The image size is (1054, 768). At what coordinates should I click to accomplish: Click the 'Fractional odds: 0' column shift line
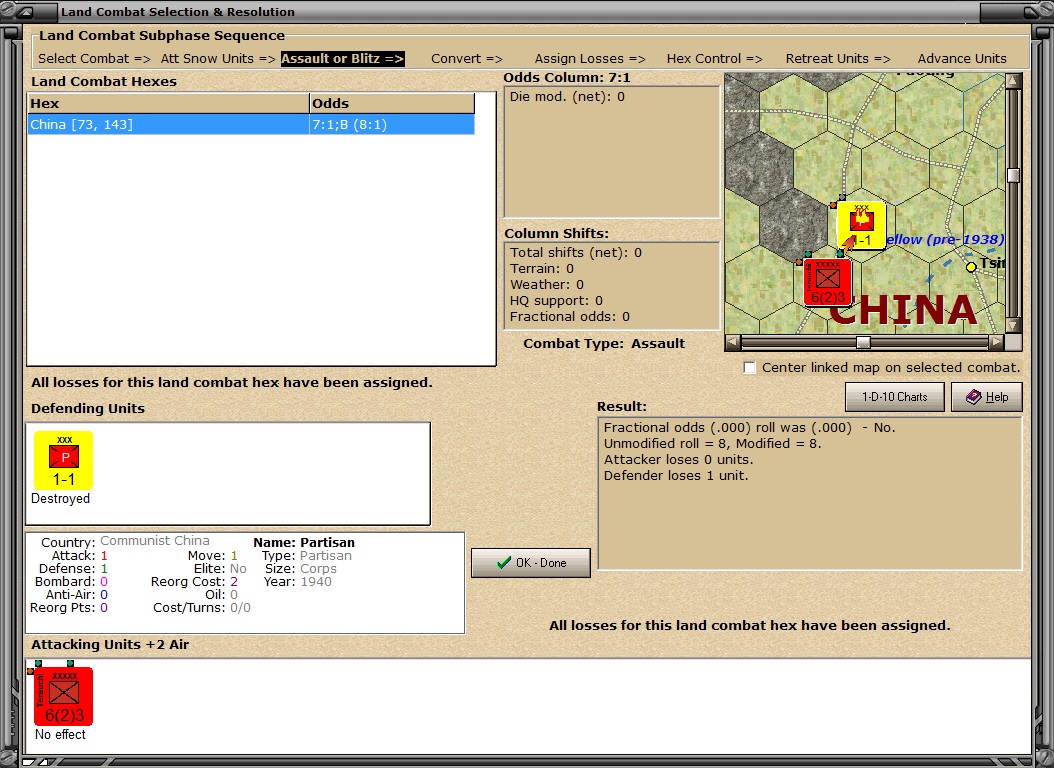point(569,316)
